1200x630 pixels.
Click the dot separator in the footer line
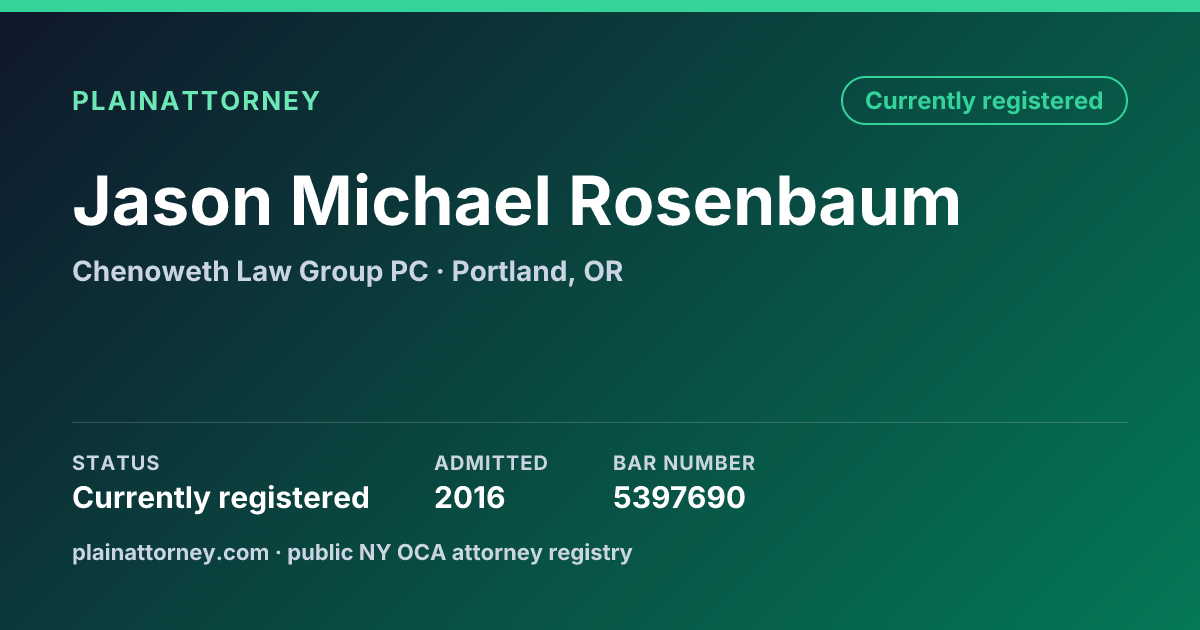click(x=279, y=553)
